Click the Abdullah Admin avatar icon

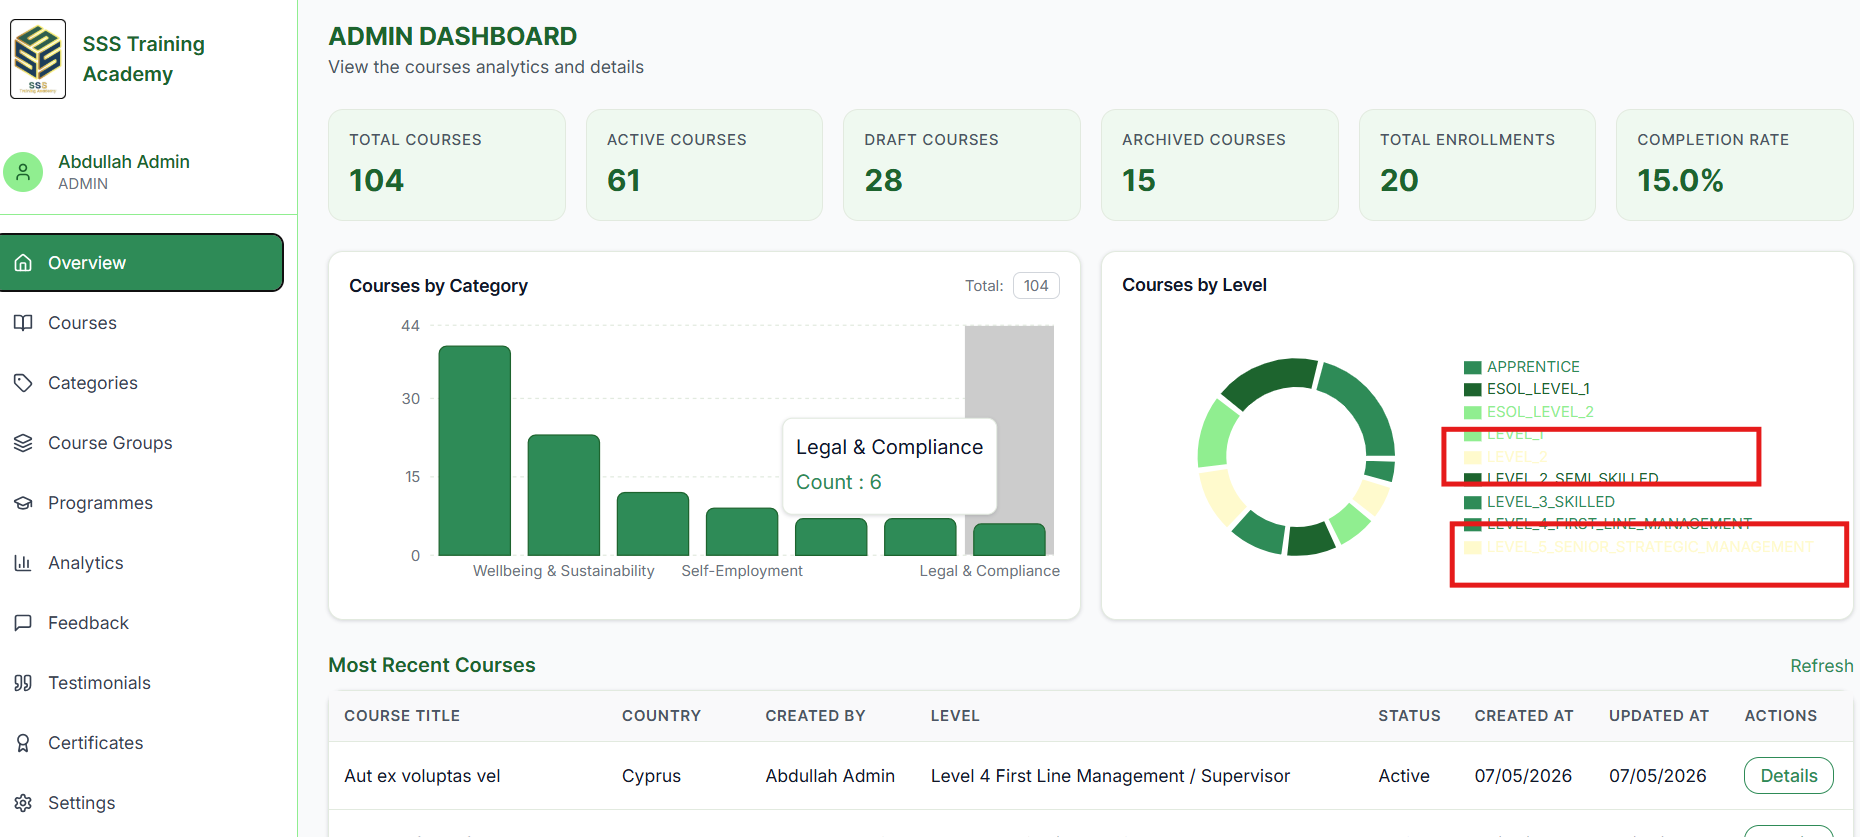tap(23, 172)
